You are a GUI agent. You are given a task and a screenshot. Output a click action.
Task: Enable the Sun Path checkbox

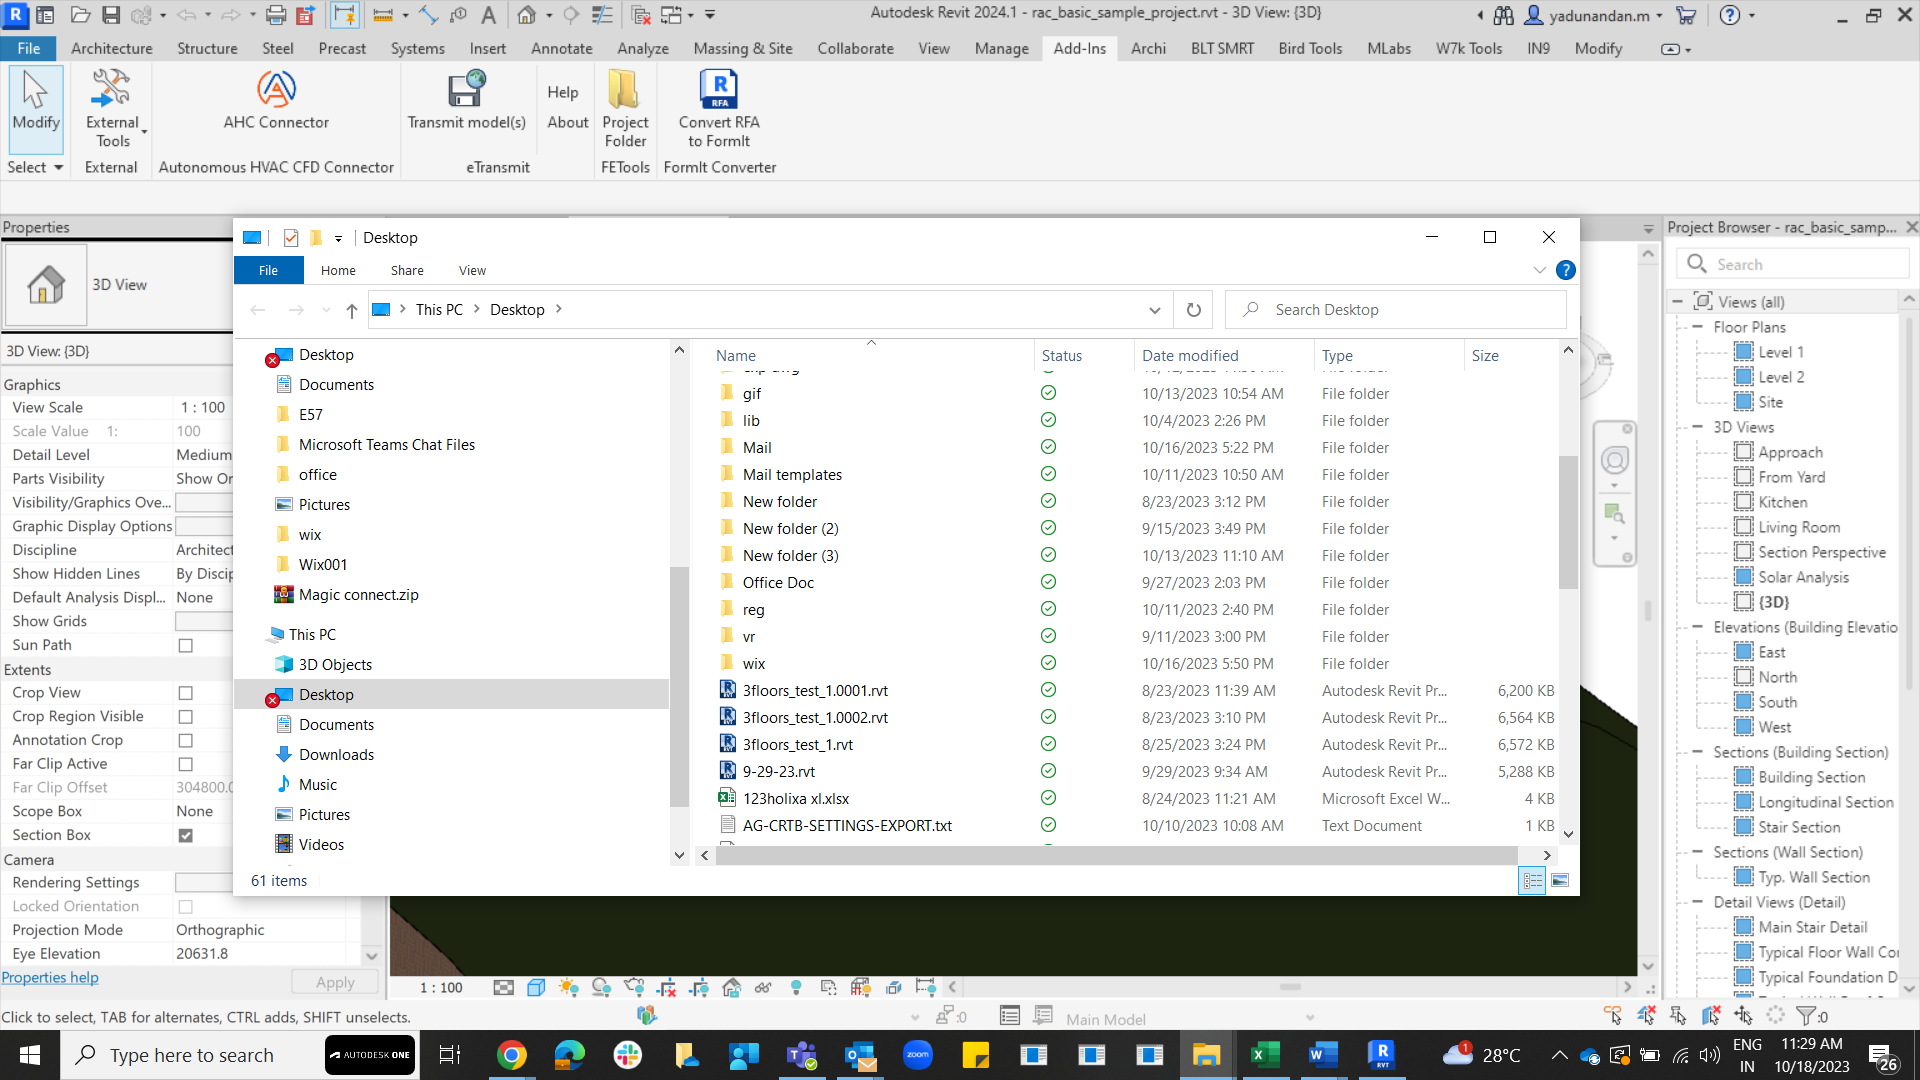point(185,646)
